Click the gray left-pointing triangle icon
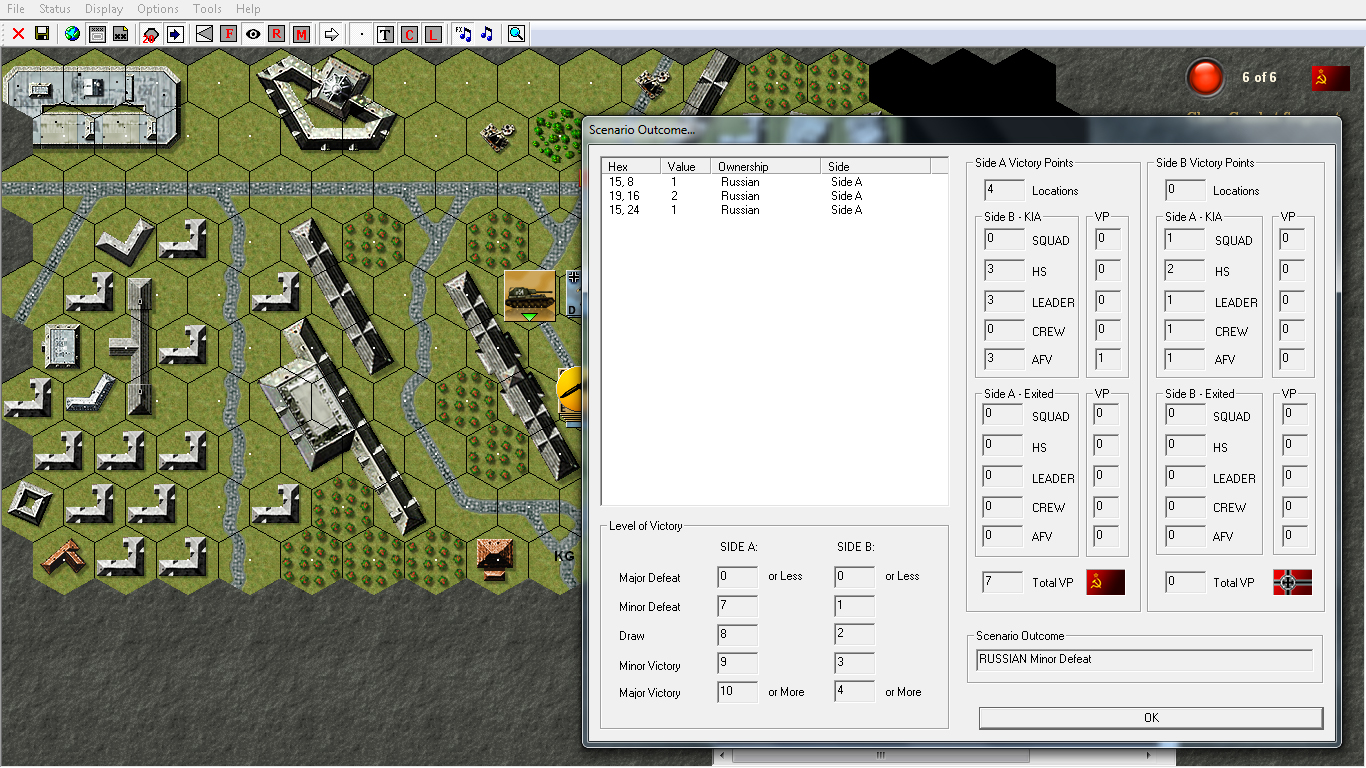 pos(205,34)
